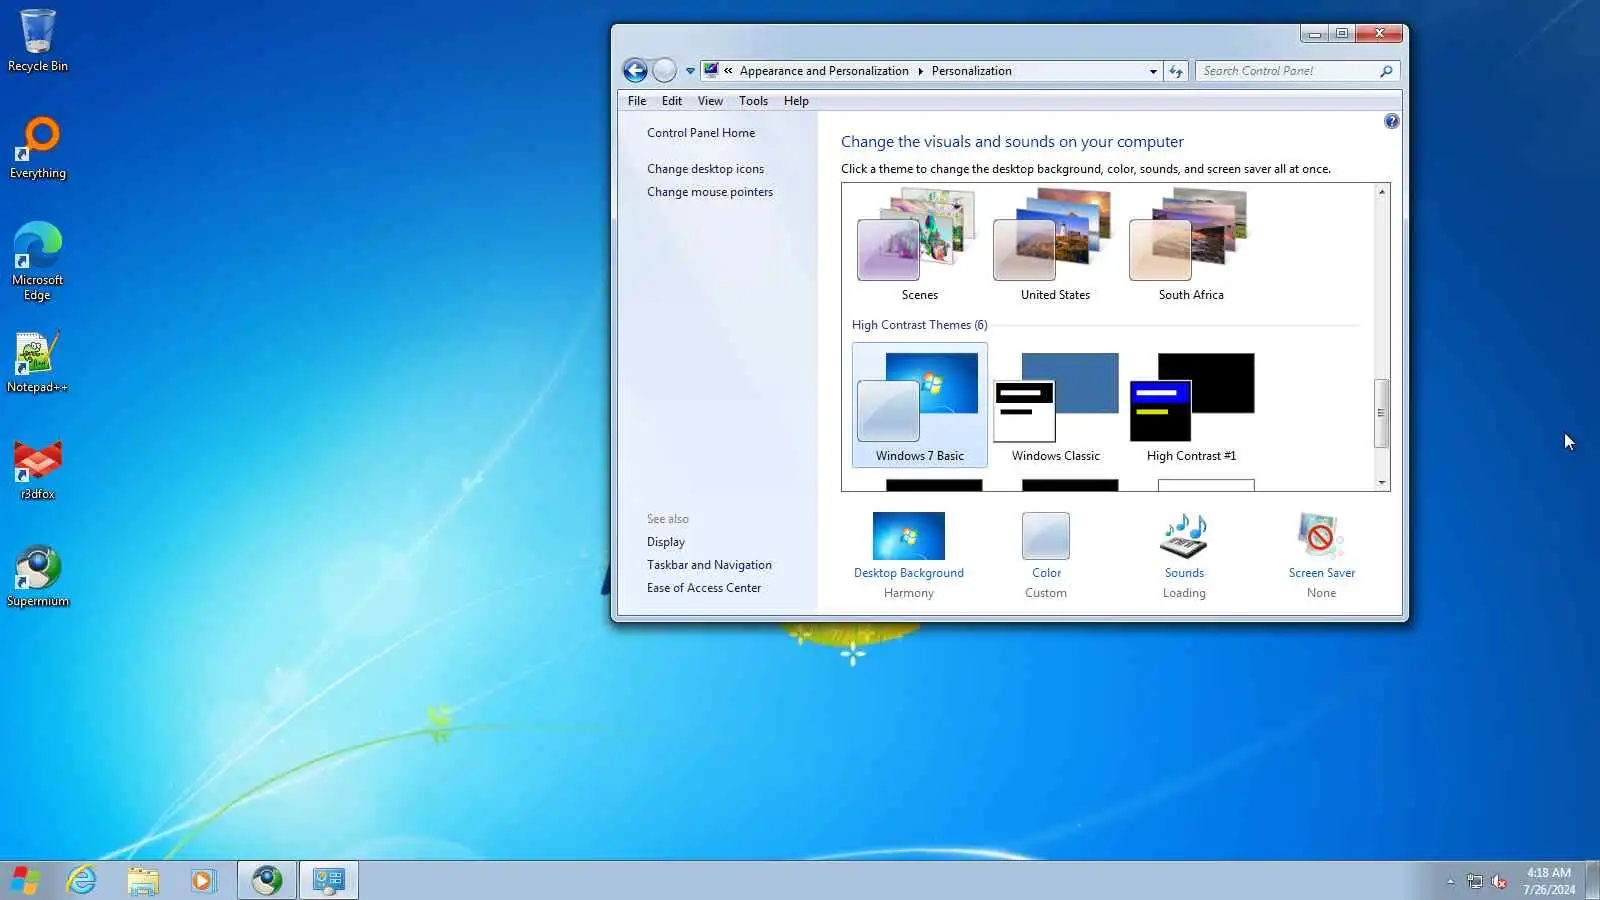This screenshot has height=900, width=1600.
Task: Open the window Color icon
Action: [x=1046, y=536]
